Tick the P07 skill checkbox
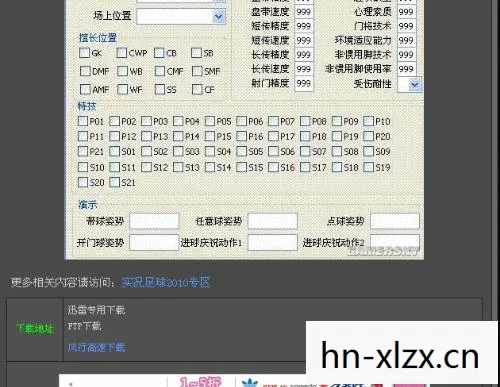Viewport: 500px width, 387px height. tap(273, 121)
